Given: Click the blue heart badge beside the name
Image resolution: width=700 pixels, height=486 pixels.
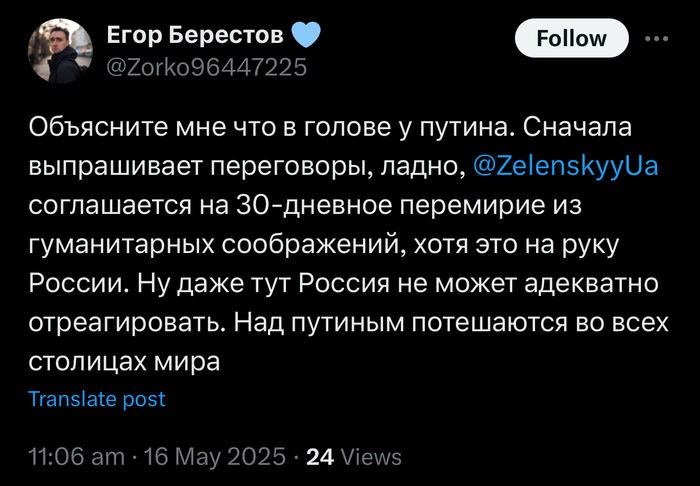Looking at the screenshot, I should 306,37.
